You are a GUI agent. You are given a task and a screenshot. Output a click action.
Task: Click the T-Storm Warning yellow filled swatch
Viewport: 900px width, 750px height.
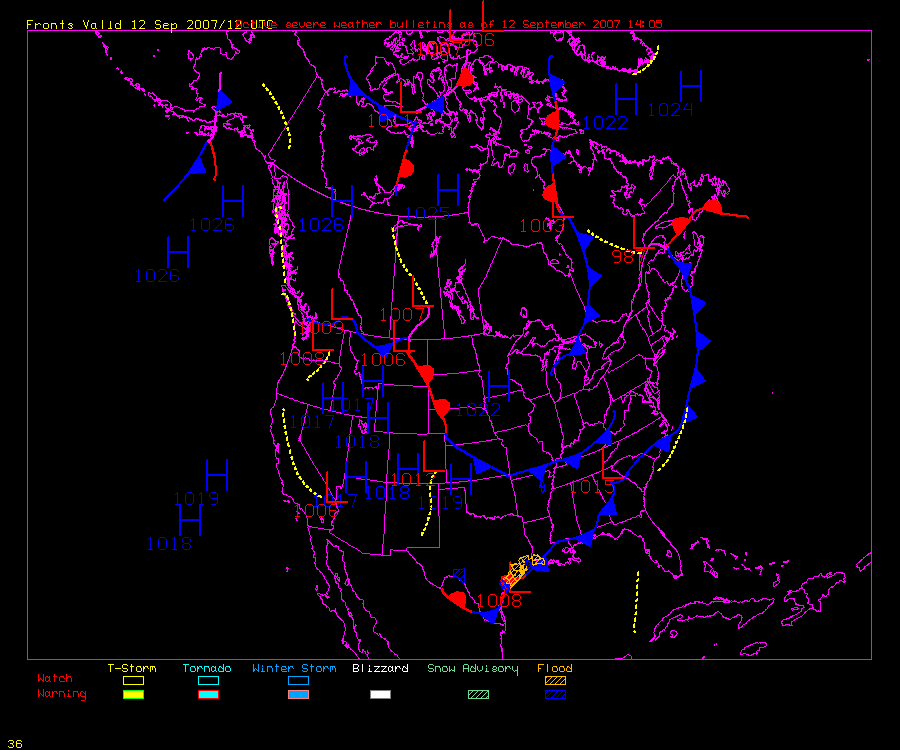coord(133,694)
